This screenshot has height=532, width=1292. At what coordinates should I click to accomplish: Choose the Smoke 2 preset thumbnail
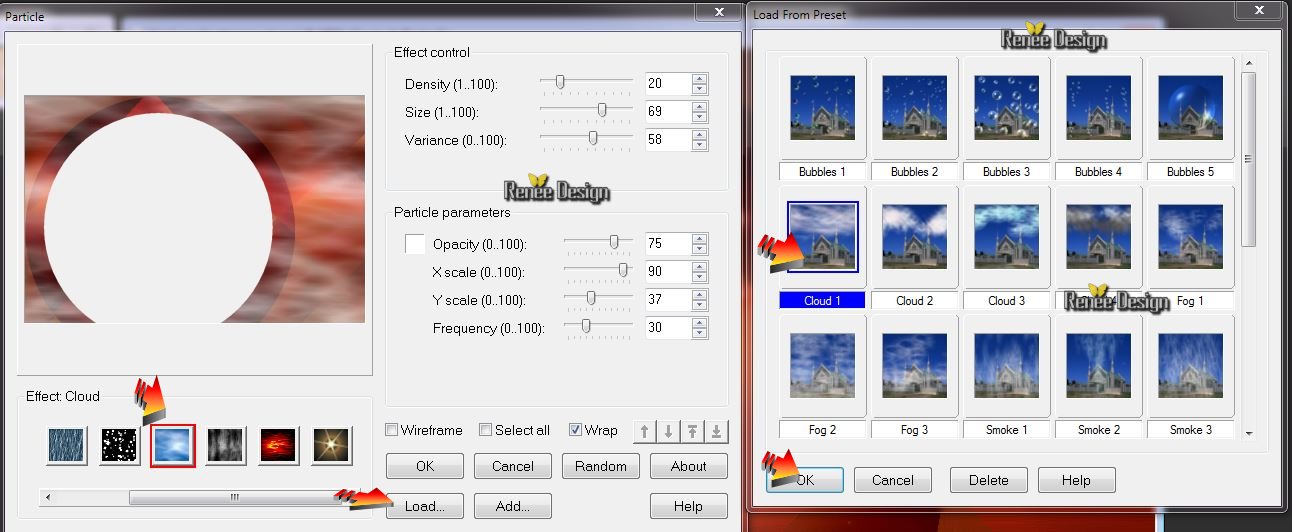pyautogui.click(x=1098, y=366)
